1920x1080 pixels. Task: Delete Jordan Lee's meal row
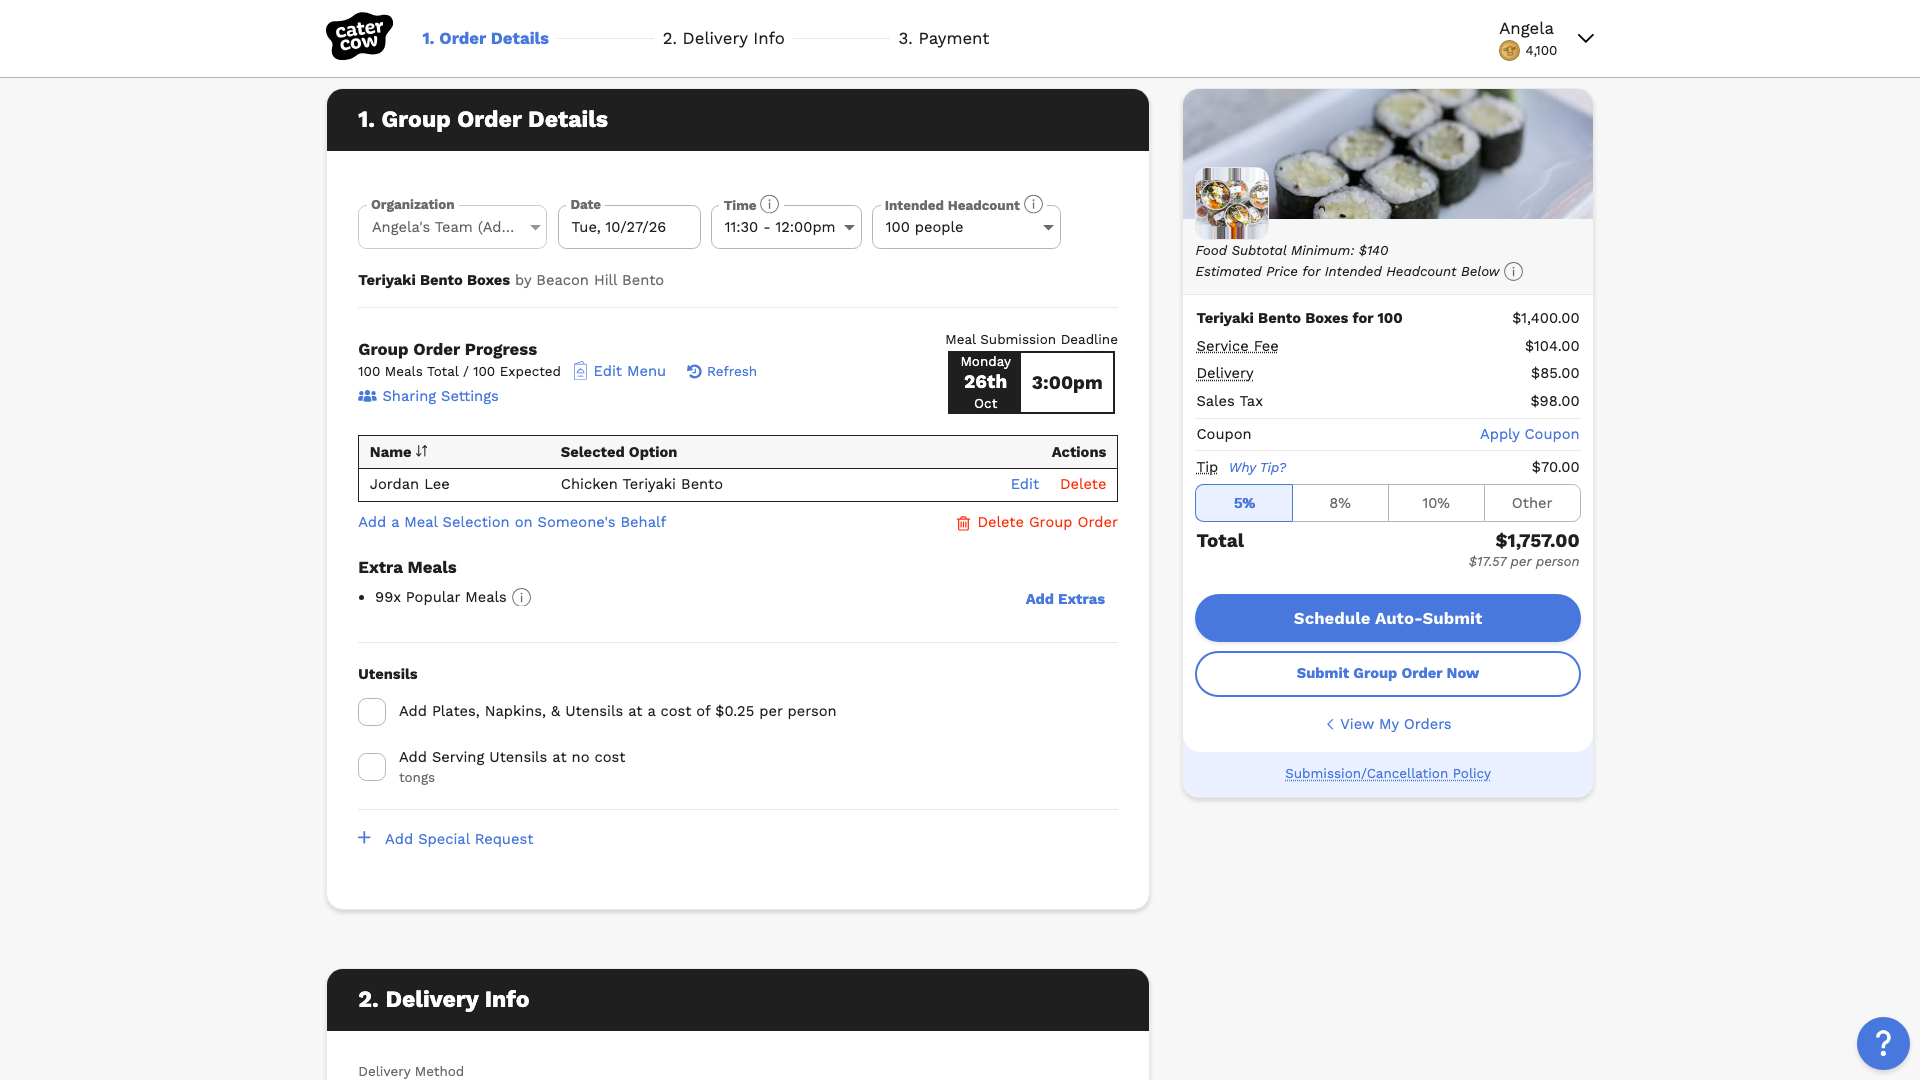click(x=1083, y=484)
